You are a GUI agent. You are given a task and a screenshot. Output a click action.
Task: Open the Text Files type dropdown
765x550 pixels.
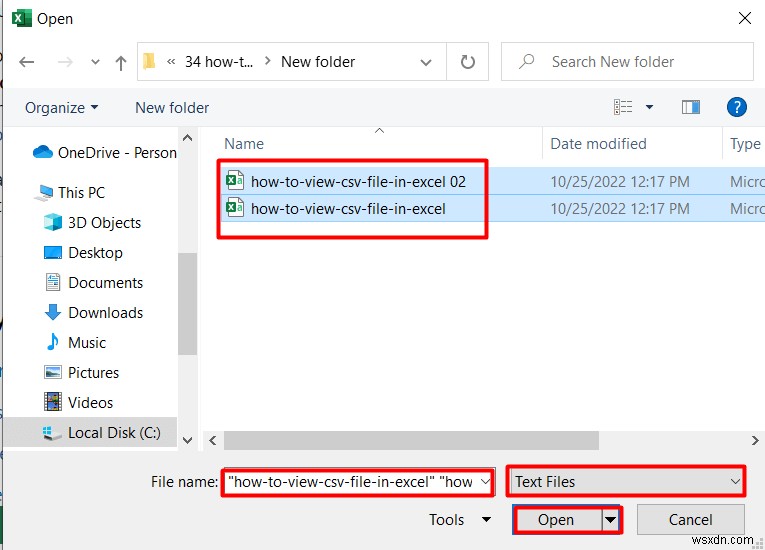[626, 482]
